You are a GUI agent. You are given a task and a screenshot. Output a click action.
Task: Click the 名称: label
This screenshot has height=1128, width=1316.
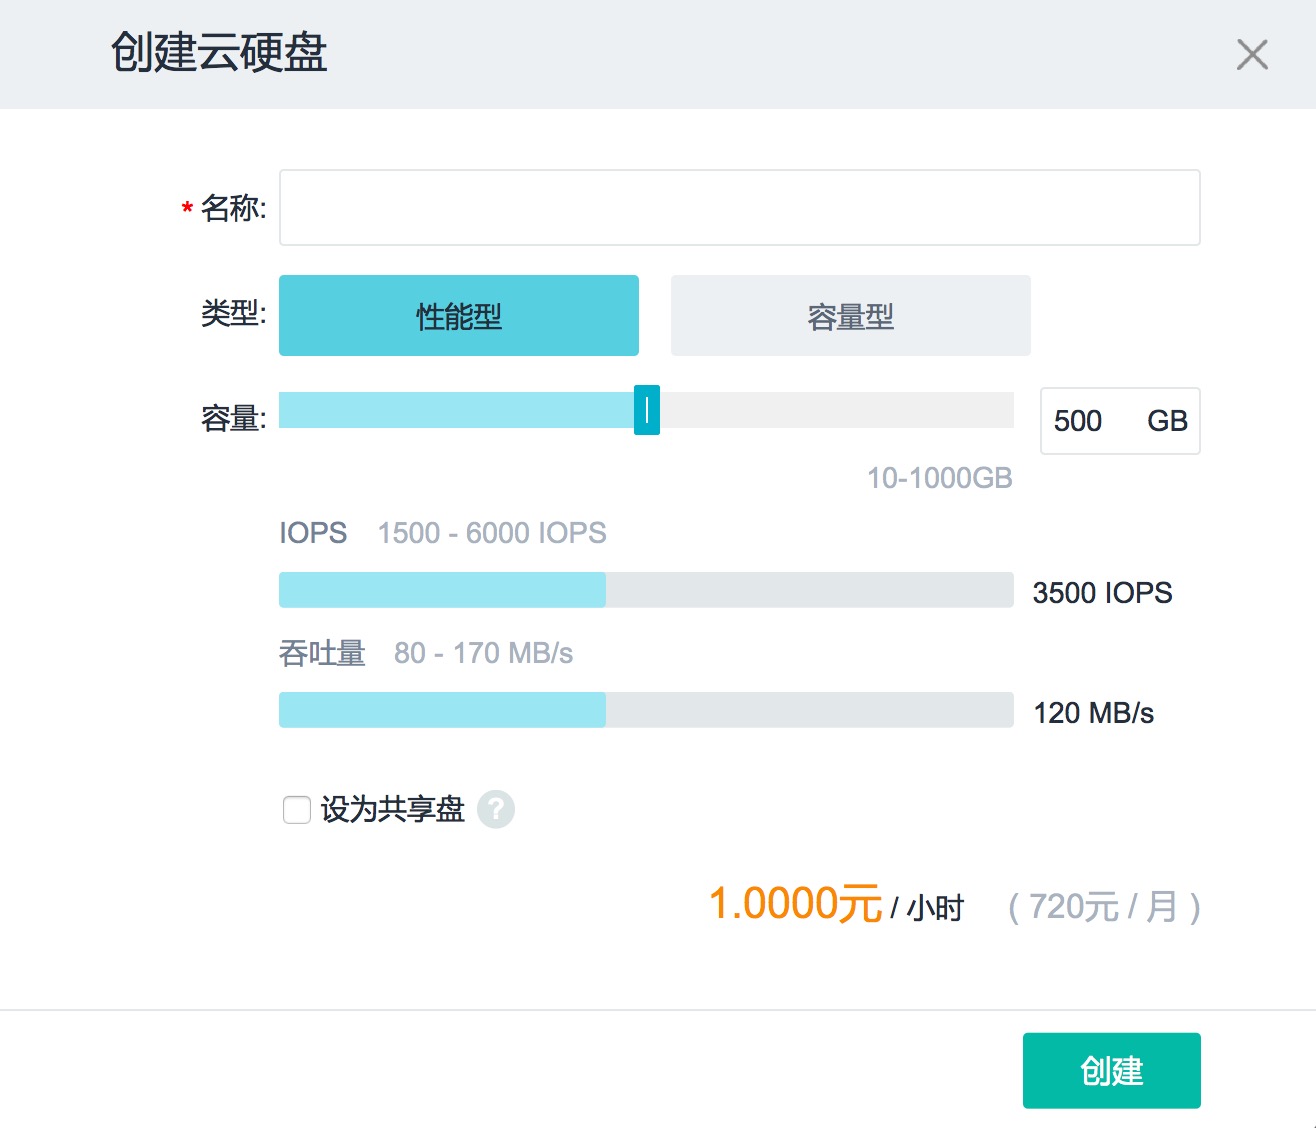[x=234, y=208]
